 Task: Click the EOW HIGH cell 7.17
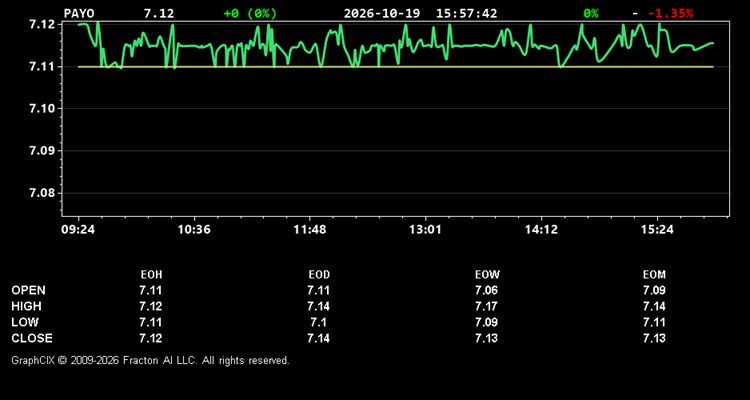coord(486,306)
